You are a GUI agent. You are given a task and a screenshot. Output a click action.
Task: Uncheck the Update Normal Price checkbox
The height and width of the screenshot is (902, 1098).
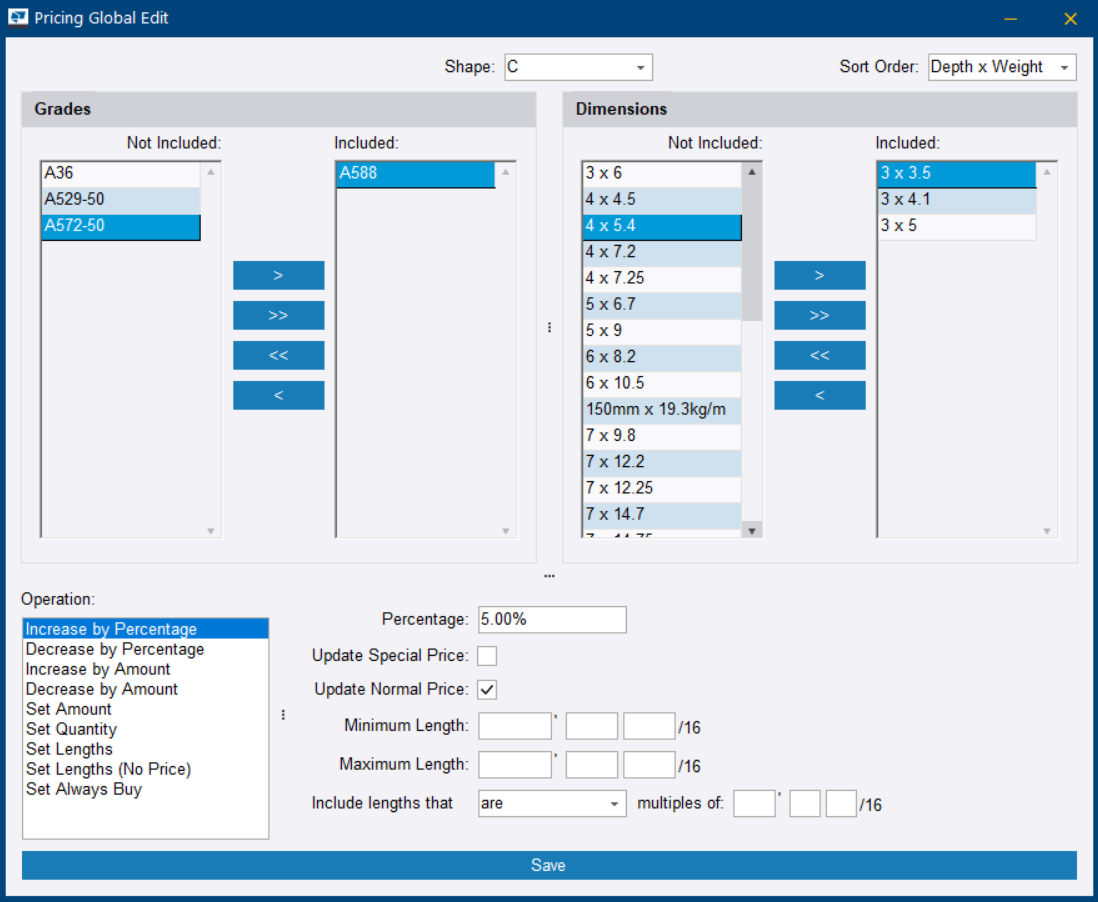pyautogui.click(x=487, y=689)
